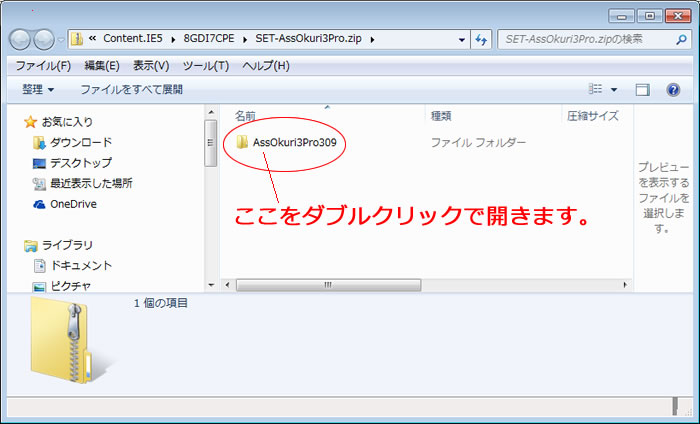Screen dimensions: 700x424
Task: Select ドキュメント under libraries
Action: tap(81, 266)
